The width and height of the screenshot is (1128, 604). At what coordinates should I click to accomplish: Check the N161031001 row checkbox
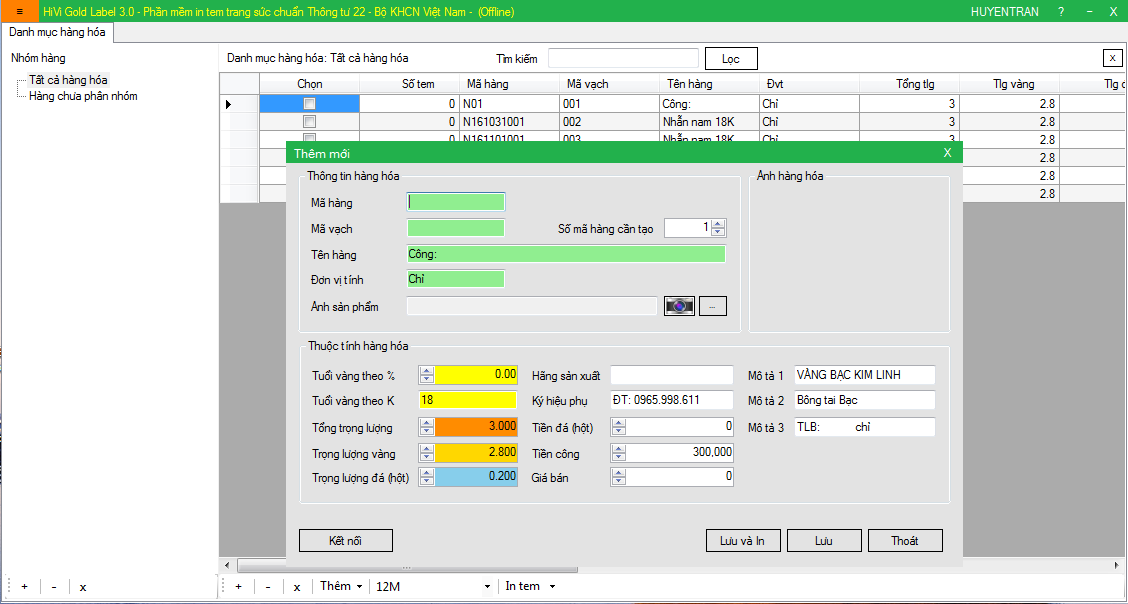pos(309,122)
